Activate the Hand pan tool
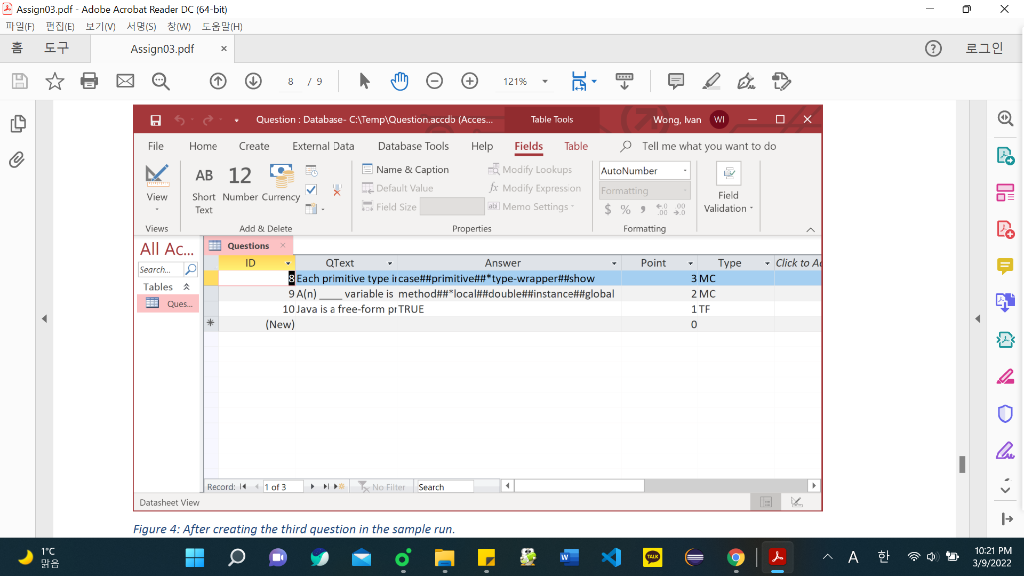 click(400, 81)
